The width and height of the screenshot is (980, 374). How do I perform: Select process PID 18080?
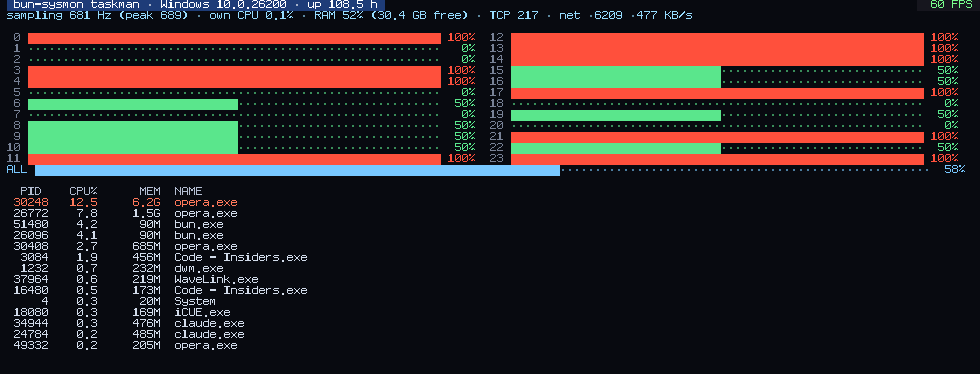tap(31, 312)
